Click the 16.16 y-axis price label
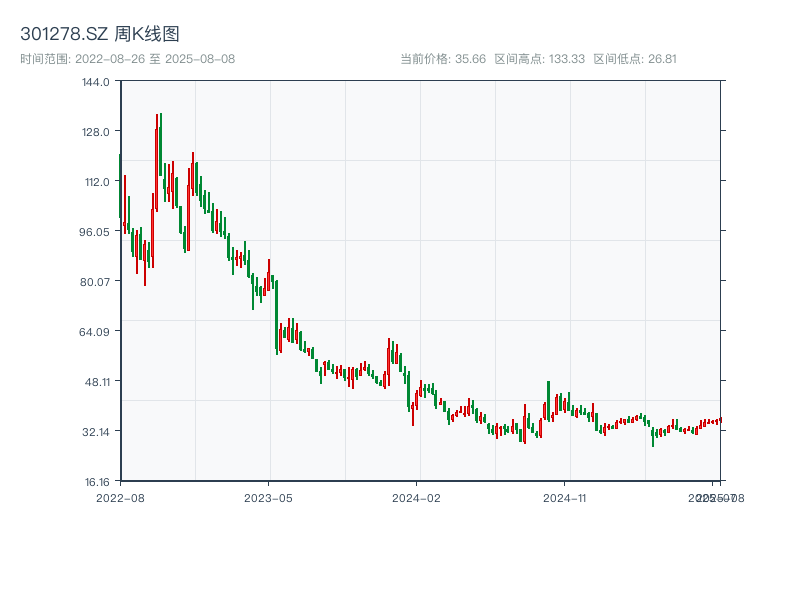 click(97, 479)
